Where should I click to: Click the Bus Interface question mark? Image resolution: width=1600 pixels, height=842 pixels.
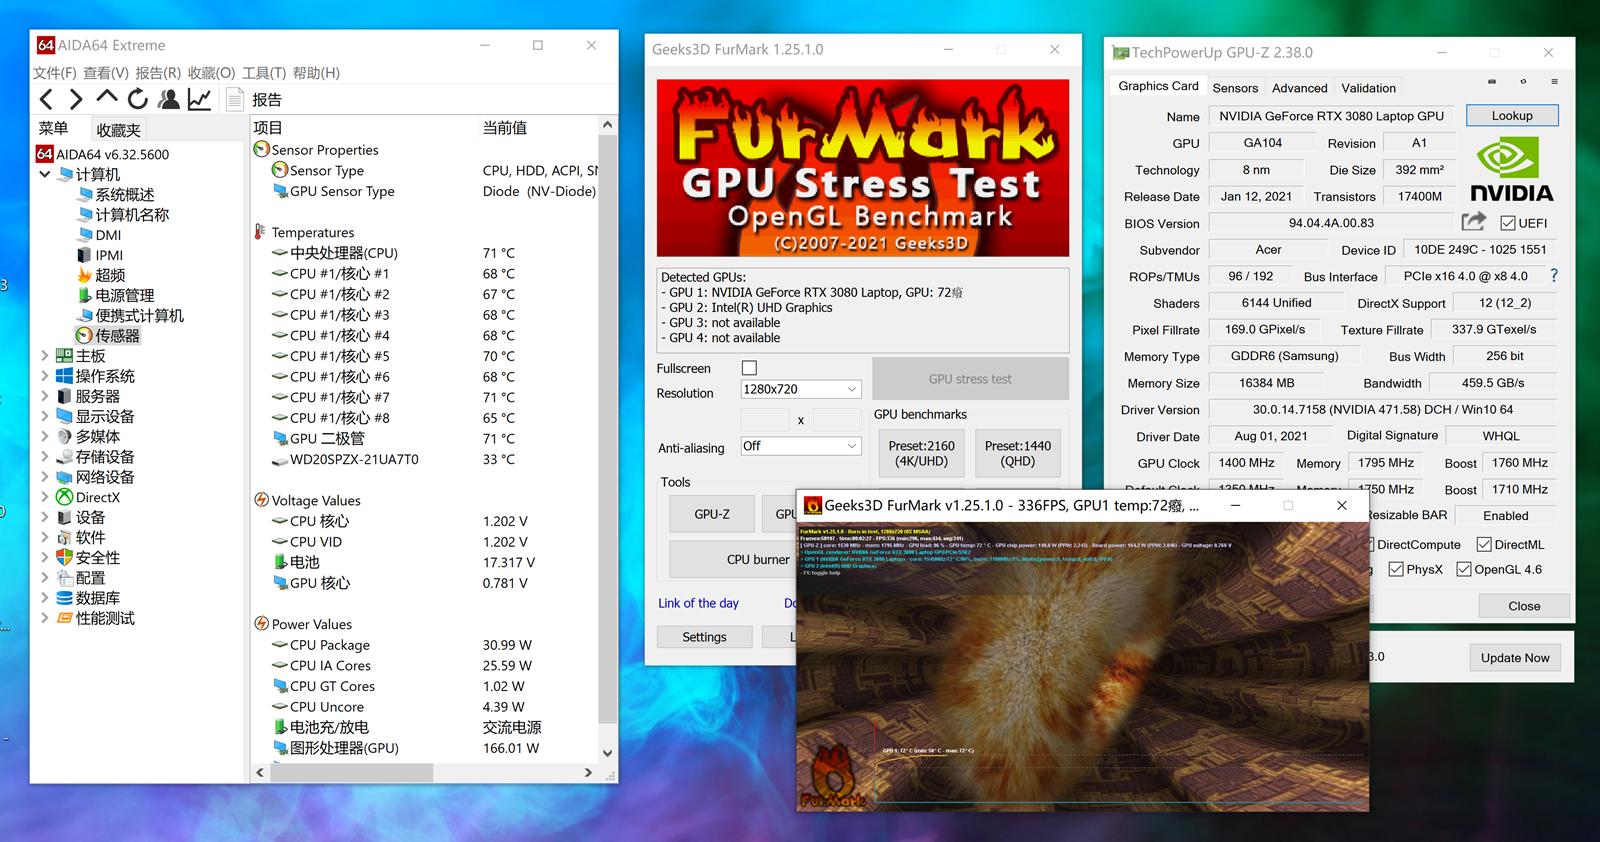(x=1553, y=275)
